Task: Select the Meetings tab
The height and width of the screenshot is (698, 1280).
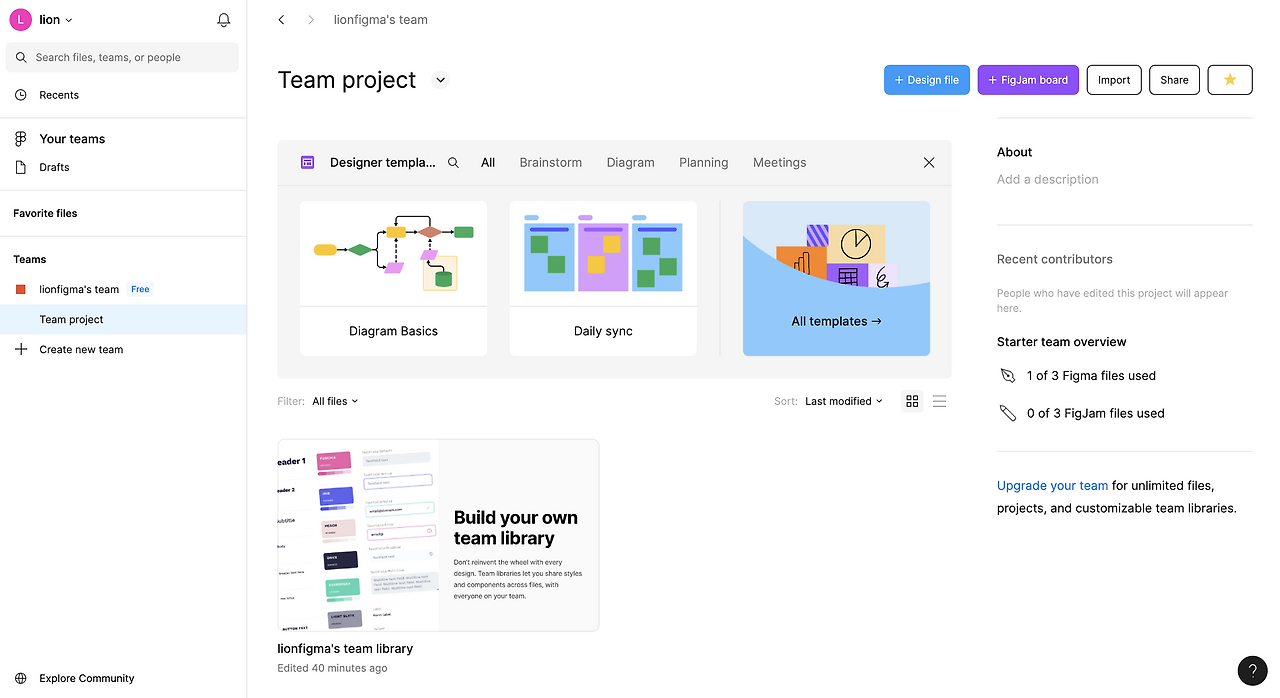Action: tap(780, 162)
